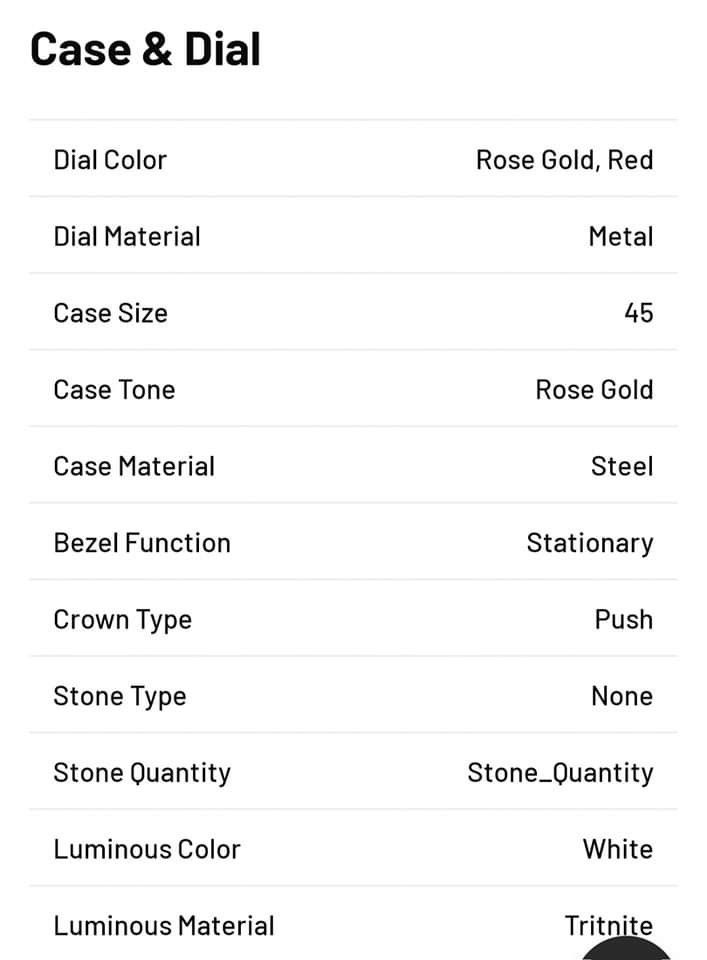Tap the Rose Gold, Red value
The image size is (707, 960).
564,160
